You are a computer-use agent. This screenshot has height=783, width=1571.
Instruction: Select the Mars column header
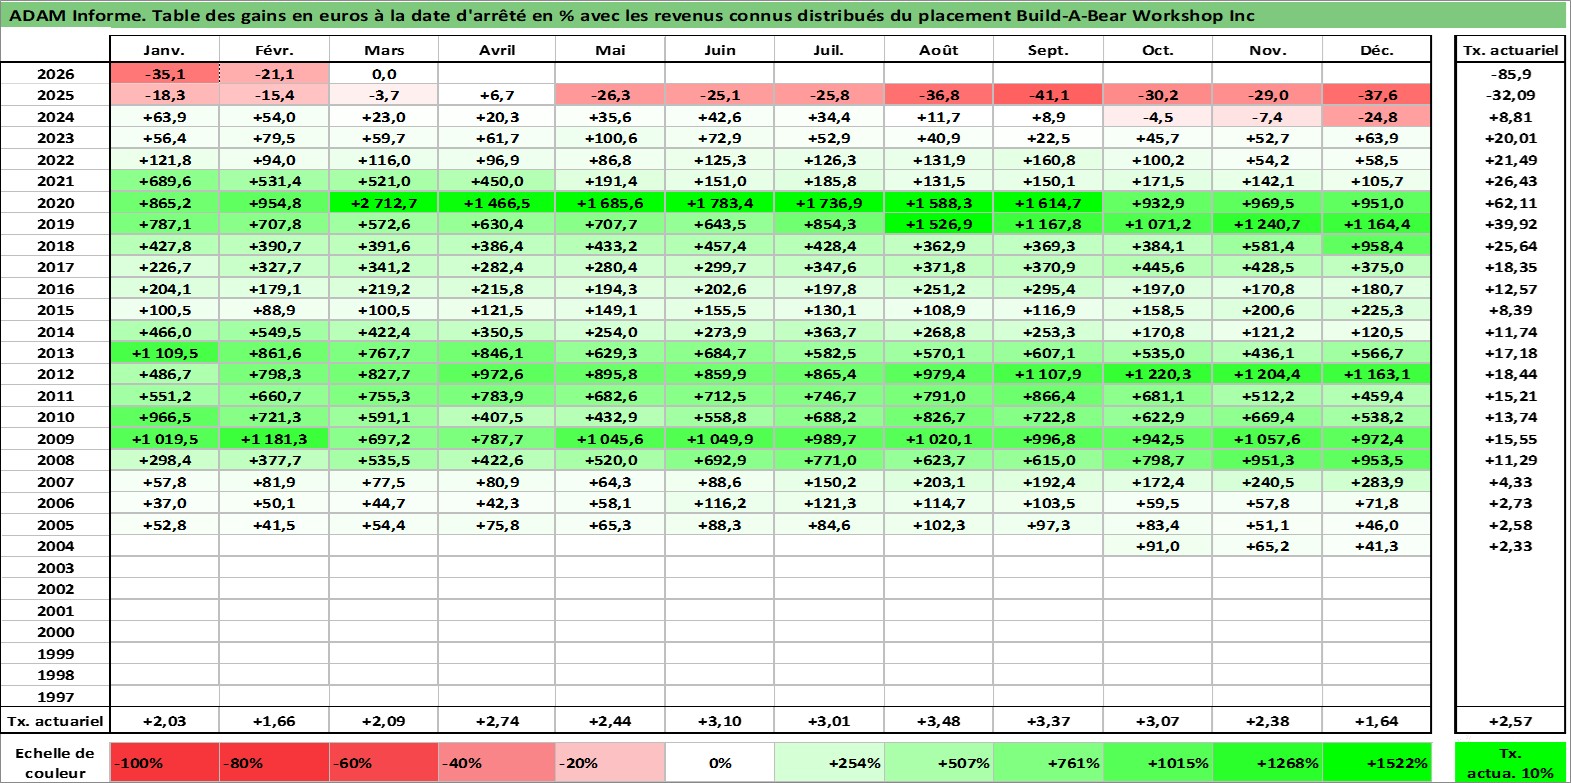coord(384,50)
